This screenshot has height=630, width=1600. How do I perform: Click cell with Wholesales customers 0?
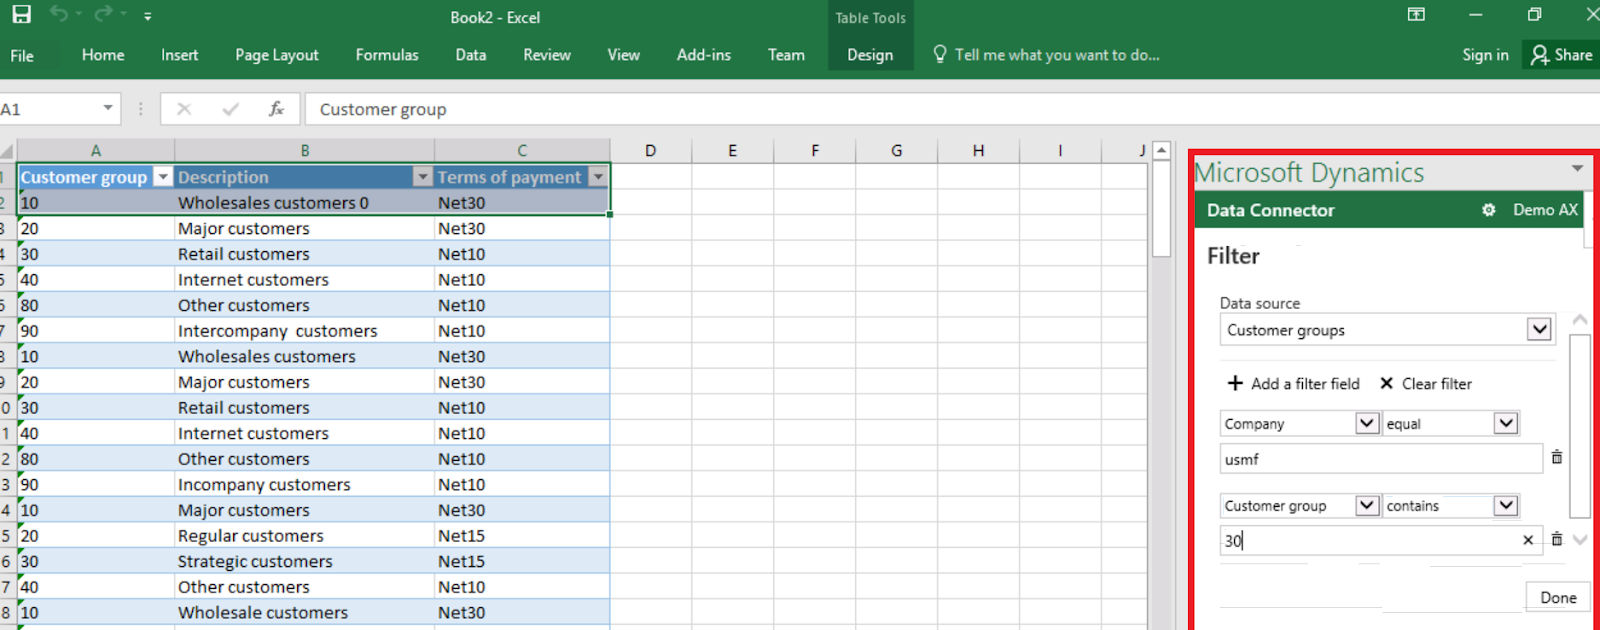pyautogui.click(x=304, y=203)
